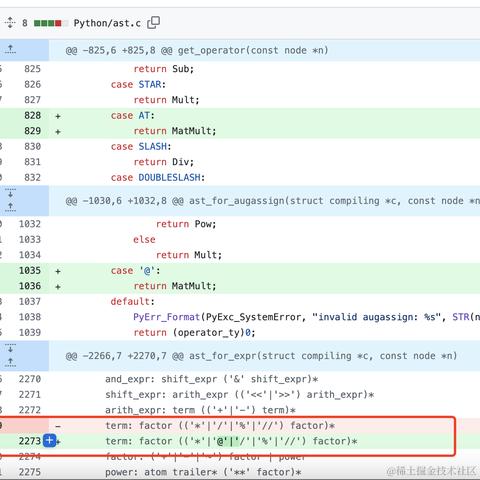This screenshot has width=480, height=480.
Task: Click the 'power: atom trailer*' line
Action: pyautogui.click(x=203, y=472)
